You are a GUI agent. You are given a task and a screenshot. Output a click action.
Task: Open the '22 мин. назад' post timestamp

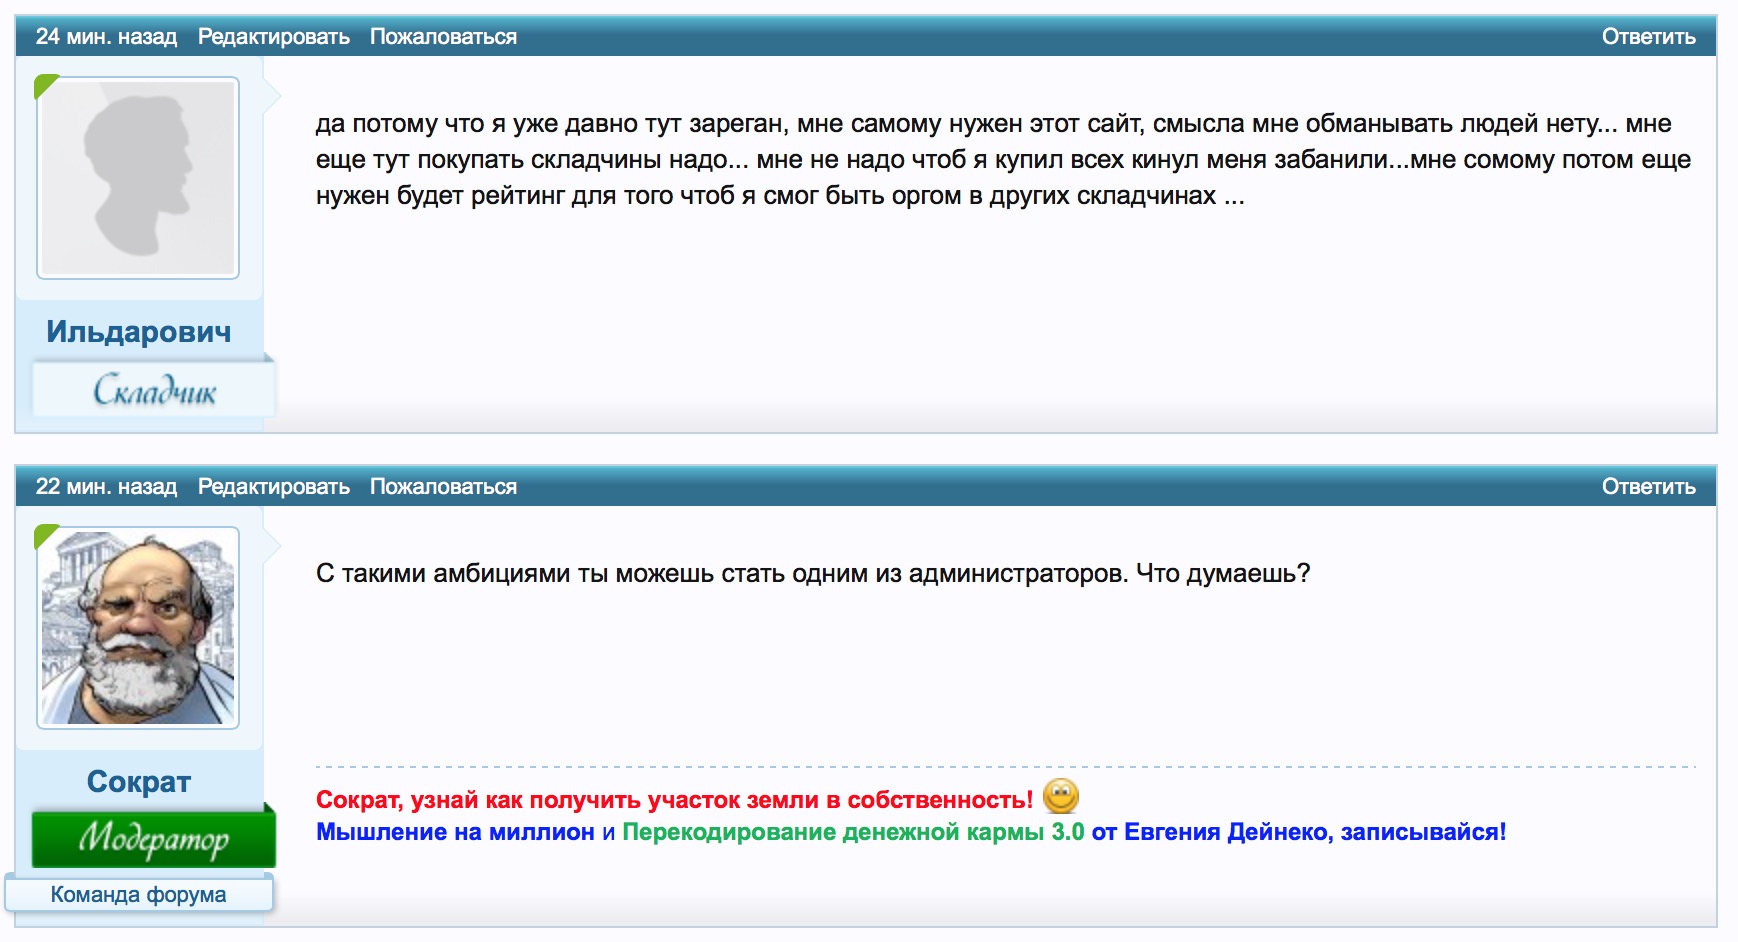pyautogui.click(x=106, y=487)
